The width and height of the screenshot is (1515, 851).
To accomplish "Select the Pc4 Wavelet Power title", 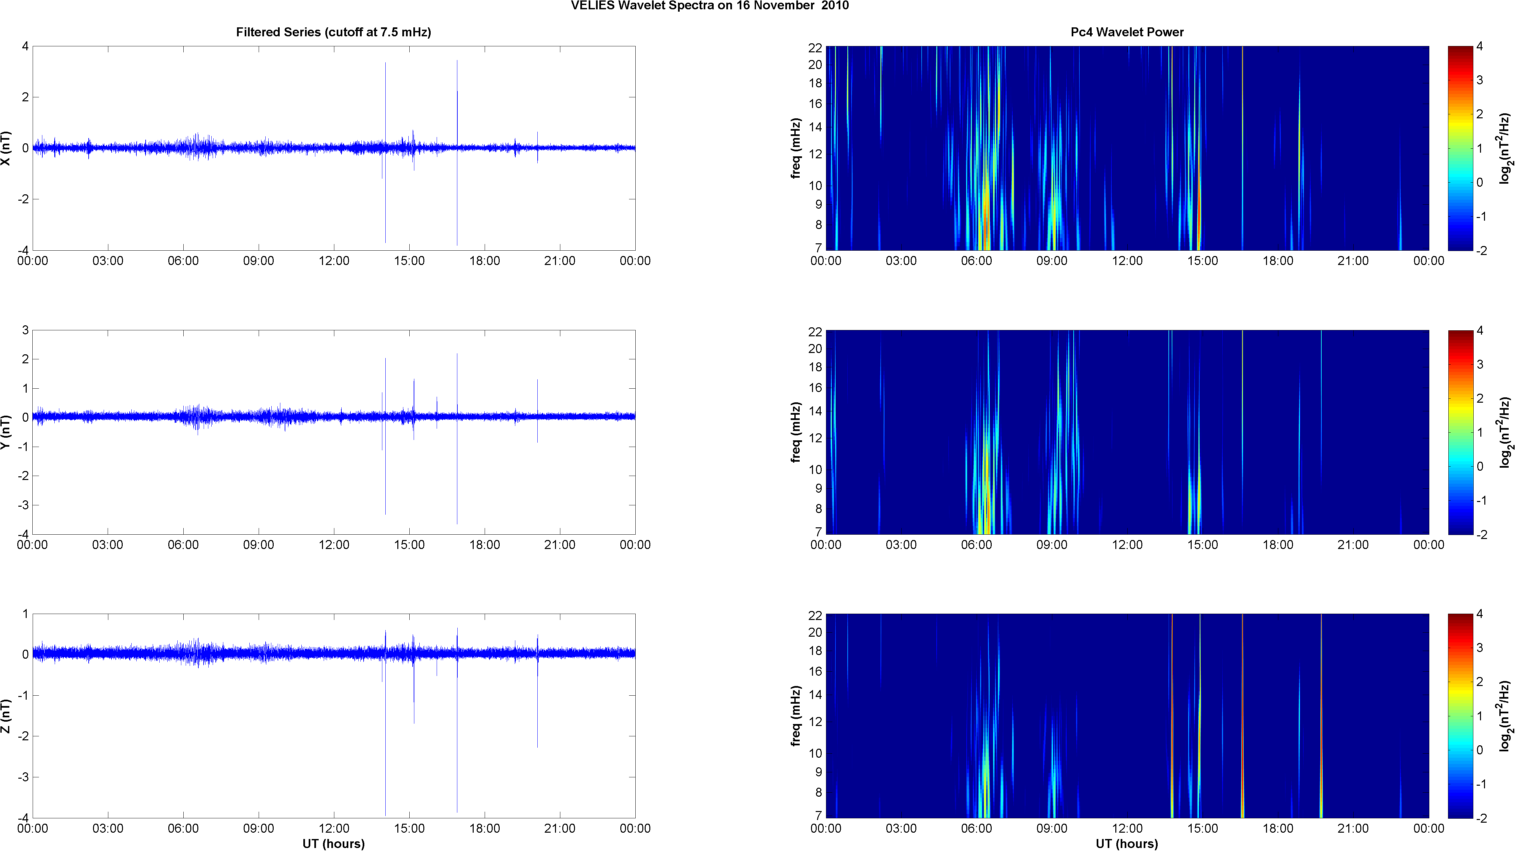I will (x=1126, y=32).
